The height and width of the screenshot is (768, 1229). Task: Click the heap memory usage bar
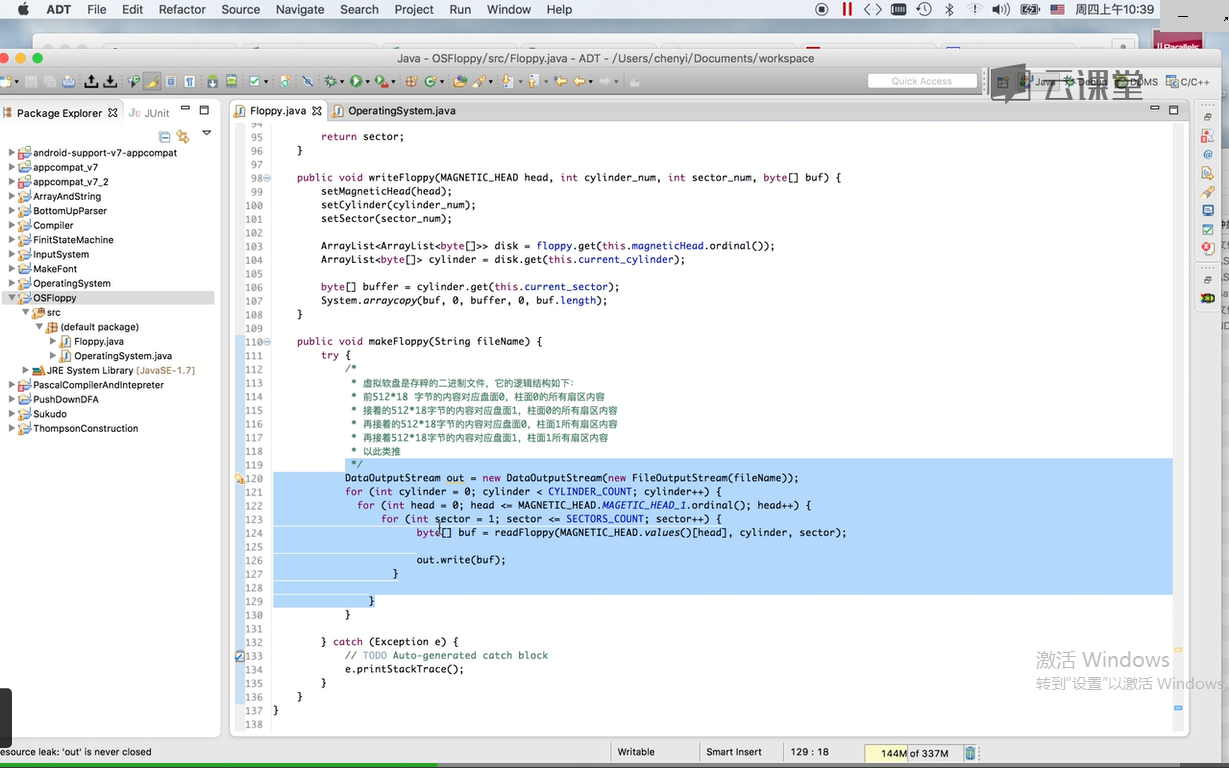coord(913,753)
